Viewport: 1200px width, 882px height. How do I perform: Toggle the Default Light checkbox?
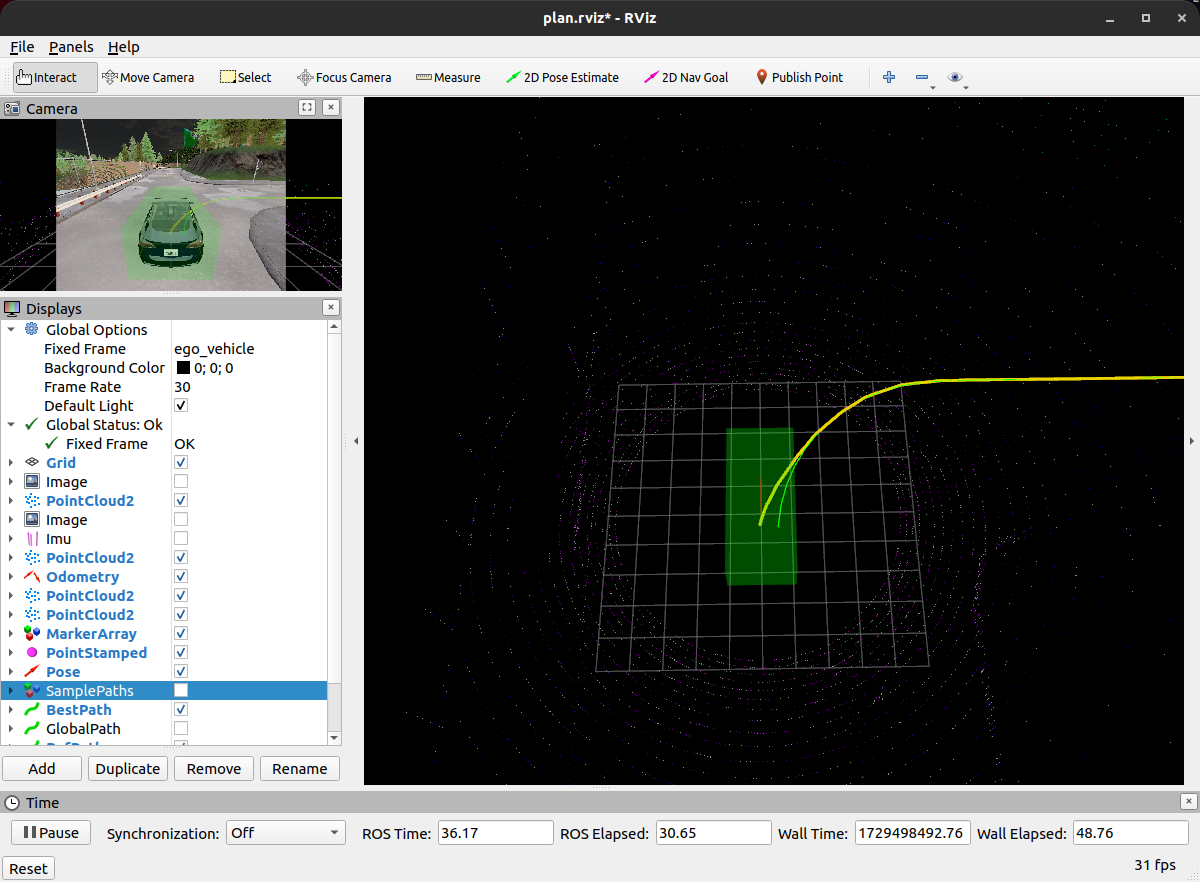tap(181, 405)
